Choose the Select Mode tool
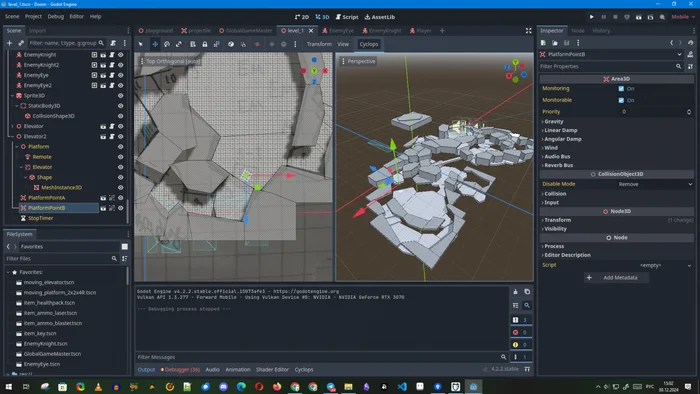 tap(141, 44)
